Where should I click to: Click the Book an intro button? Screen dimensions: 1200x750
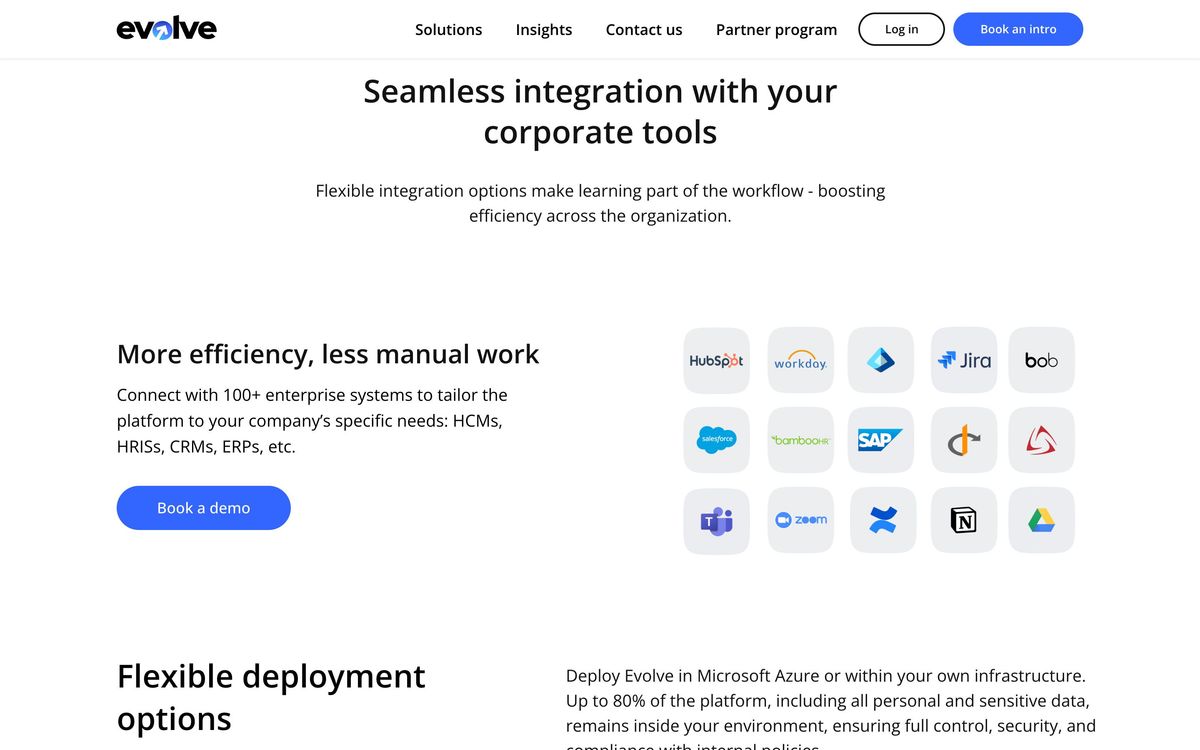(1018, 29)
